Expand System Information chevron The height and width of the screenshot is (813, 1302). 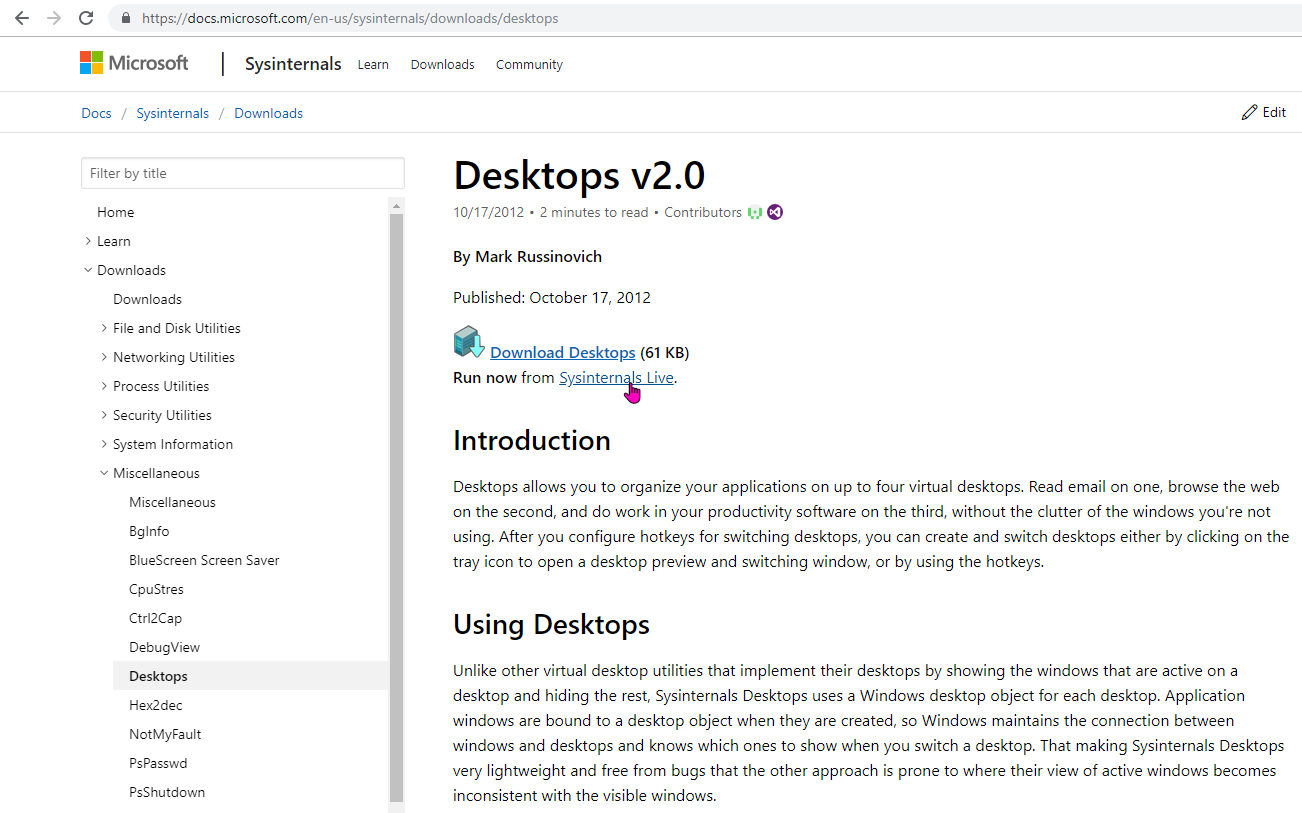(104, 444)
